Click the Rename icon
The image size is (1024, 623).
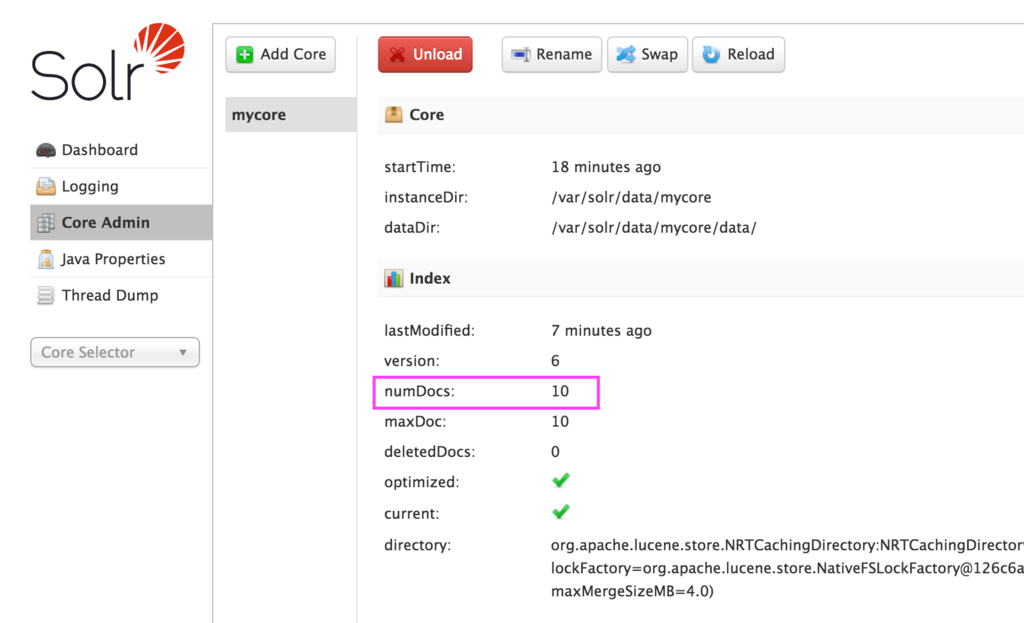click(520, 54)
